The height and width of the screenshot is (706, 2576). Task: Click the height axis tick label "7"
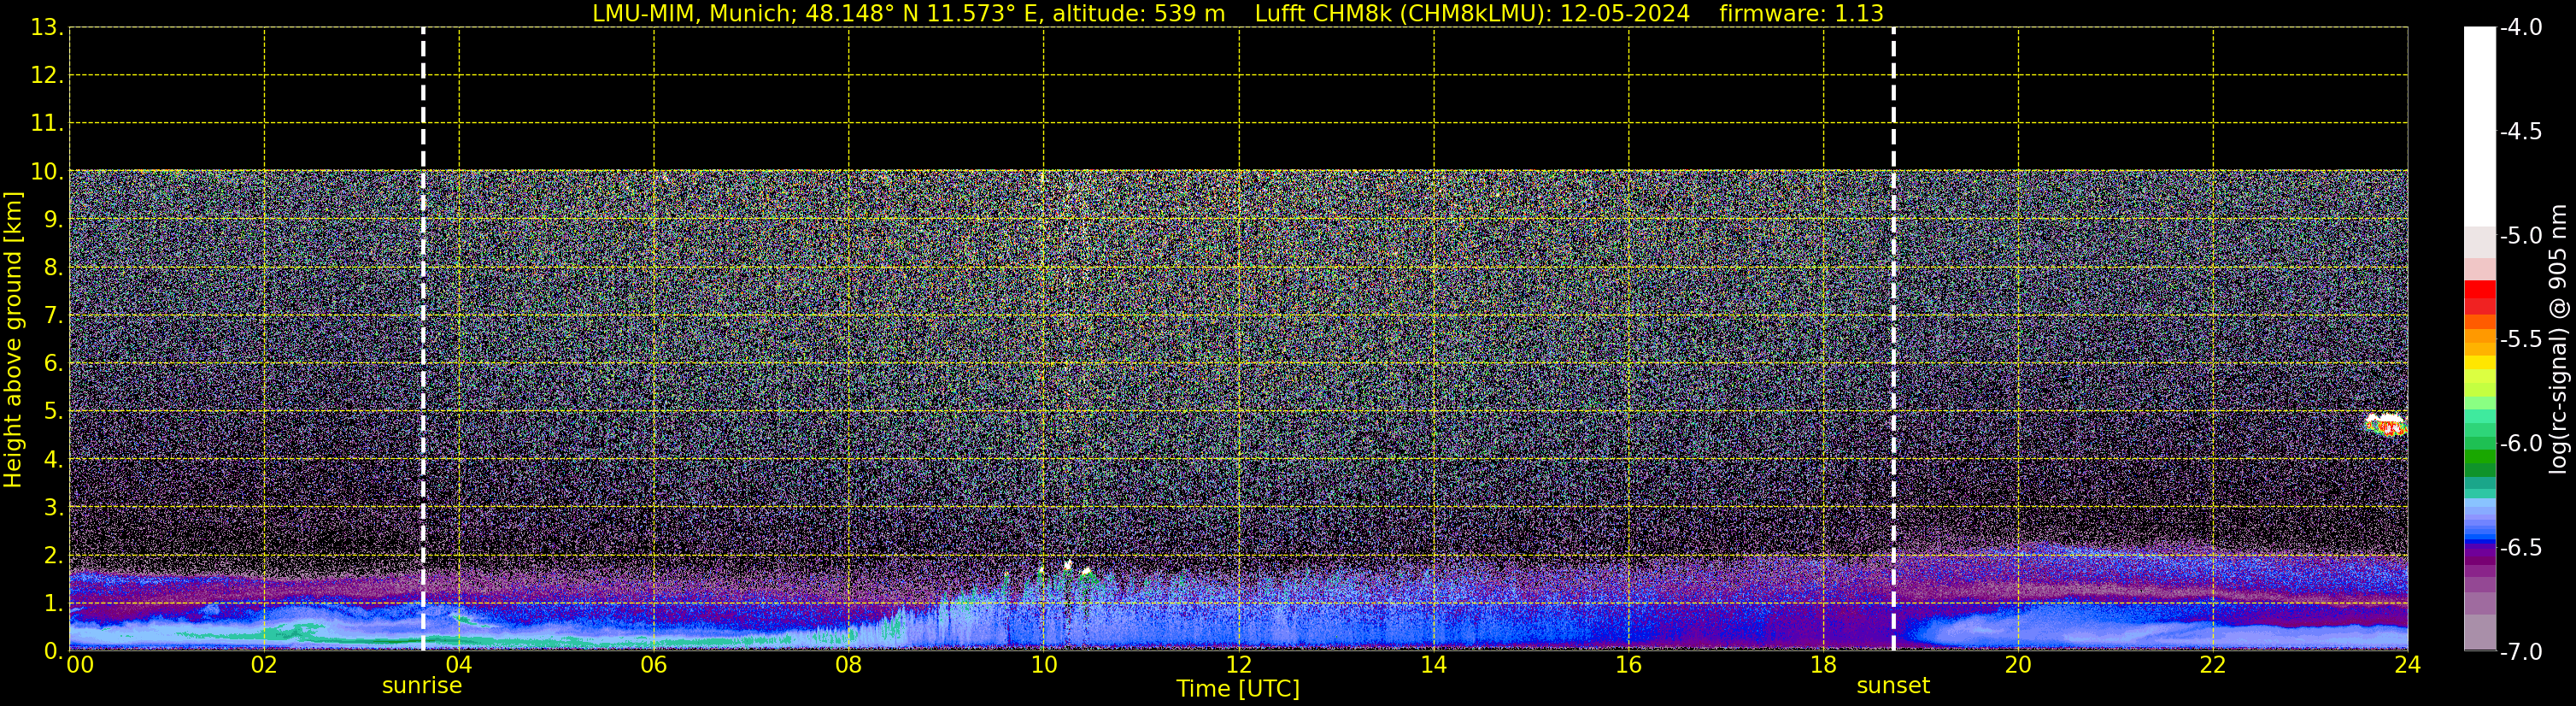point(52,315)
